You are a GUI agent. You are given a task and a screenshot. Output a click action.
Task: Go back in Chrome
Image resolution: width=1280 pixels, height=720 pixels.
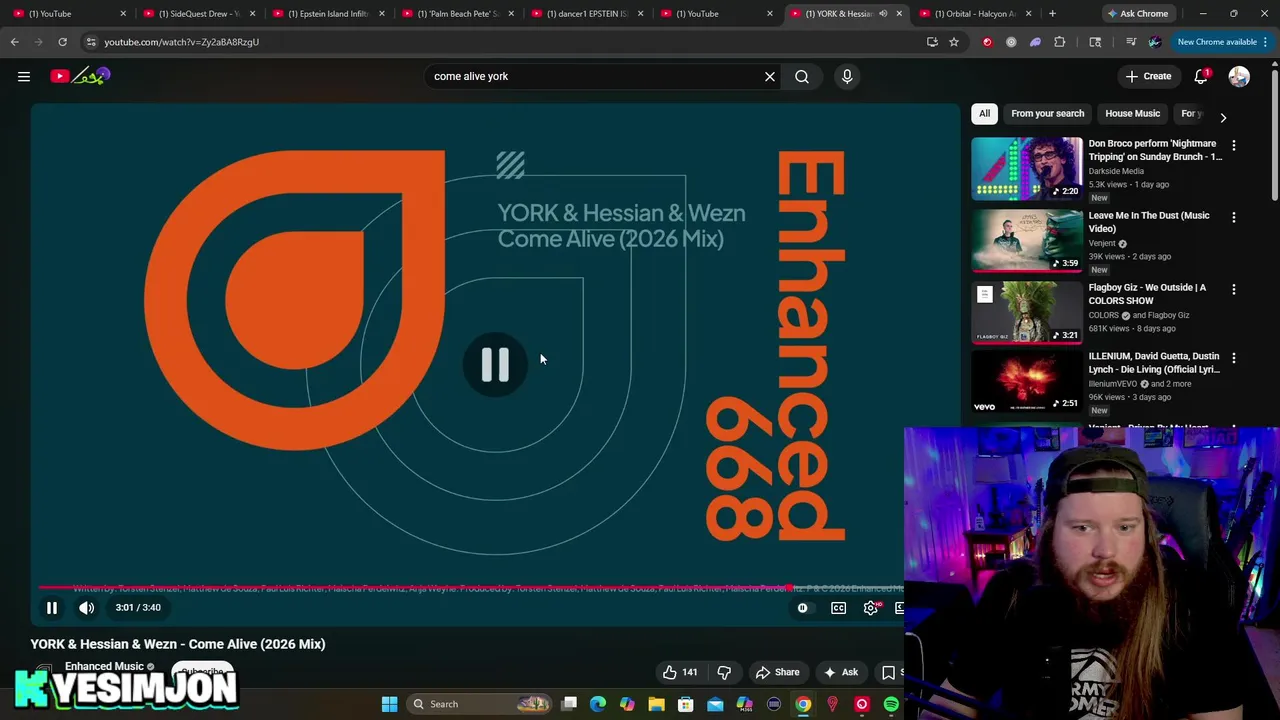click(x=14, y=42)
